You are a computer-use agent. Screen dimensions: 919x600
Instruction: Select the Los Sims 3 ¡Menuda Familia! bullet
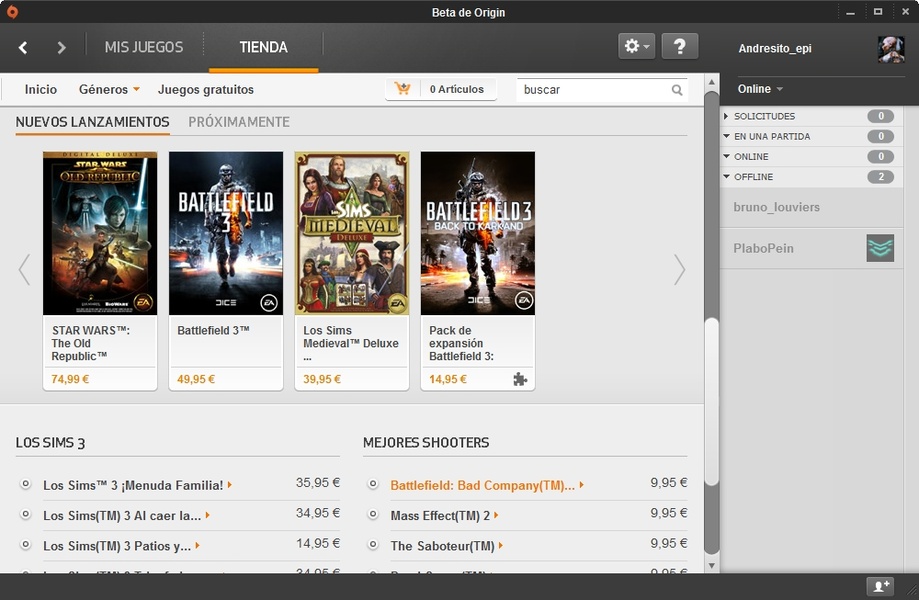(26, 485)
